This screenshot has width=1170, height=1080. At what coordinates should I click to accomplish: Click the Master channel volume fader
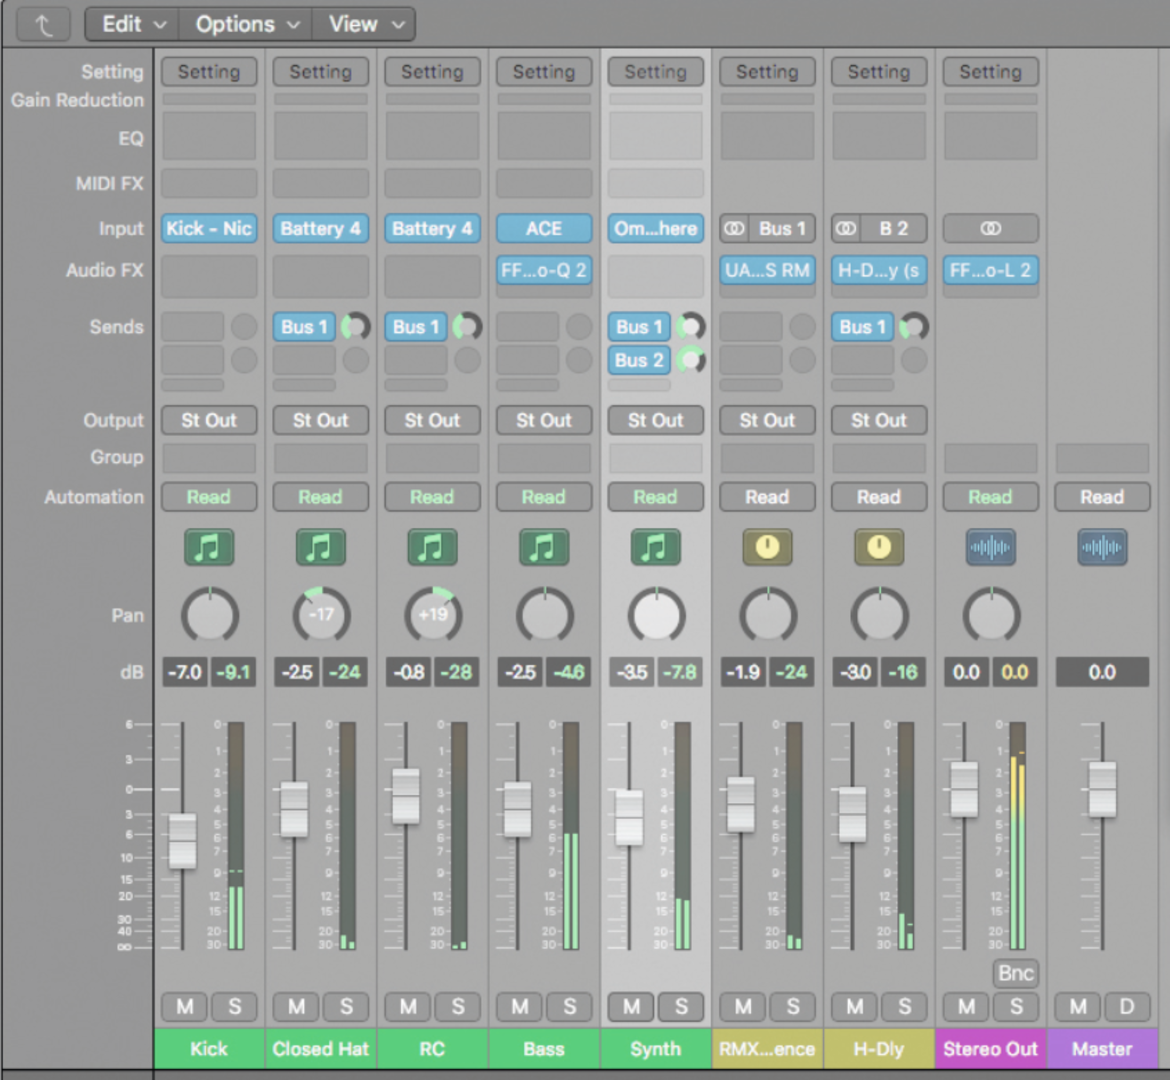pyautogui.click(x=1102, y=789)
